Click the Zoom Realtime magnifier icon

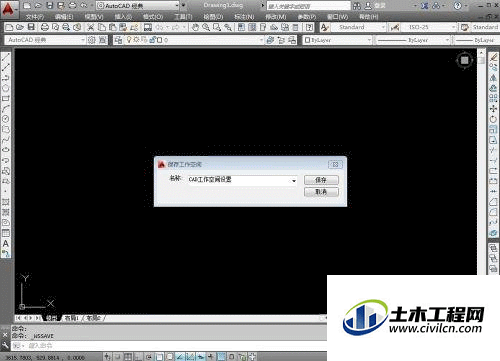[x=206, y=27]
